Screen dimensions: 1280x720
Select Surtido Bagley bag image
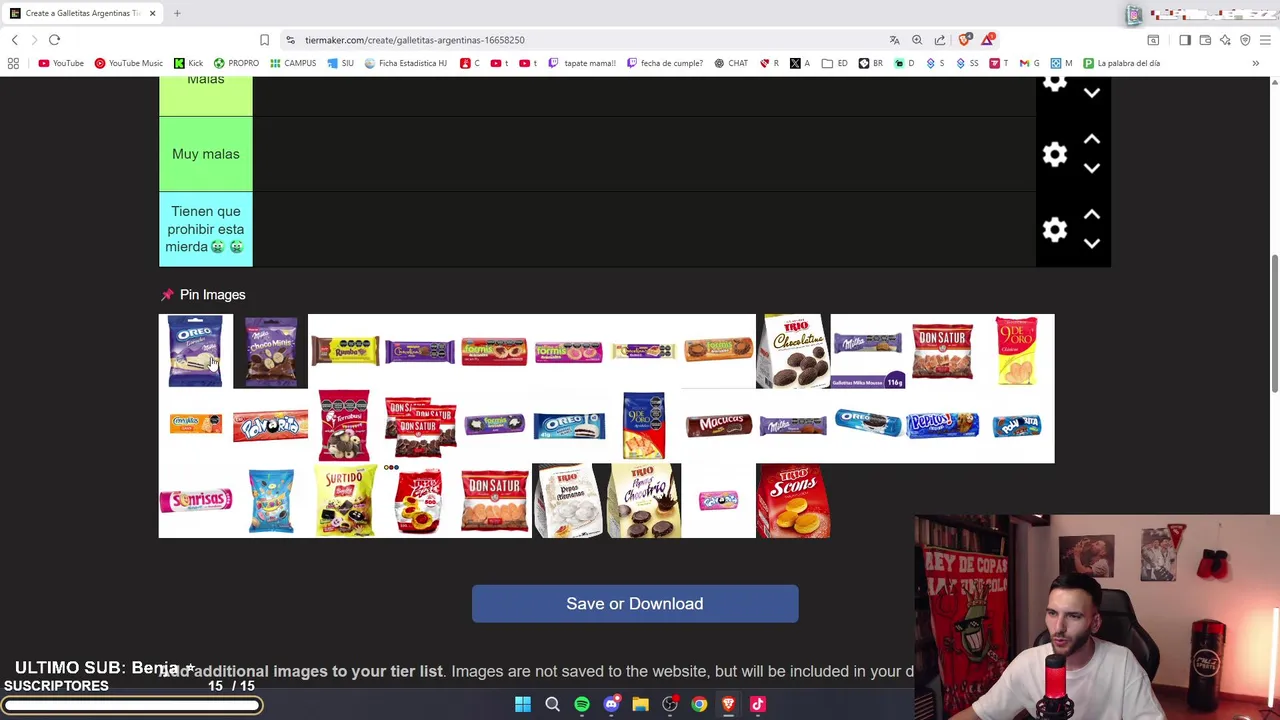click(345, 500)
